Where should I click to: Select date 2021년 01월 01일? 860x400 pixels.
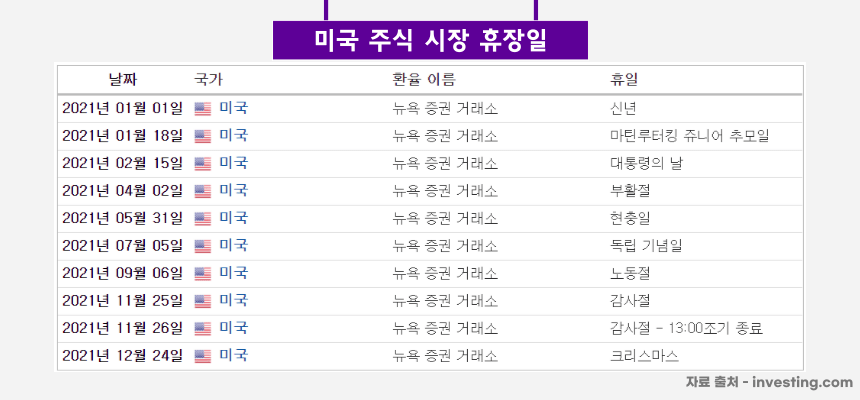coord(122,108)
